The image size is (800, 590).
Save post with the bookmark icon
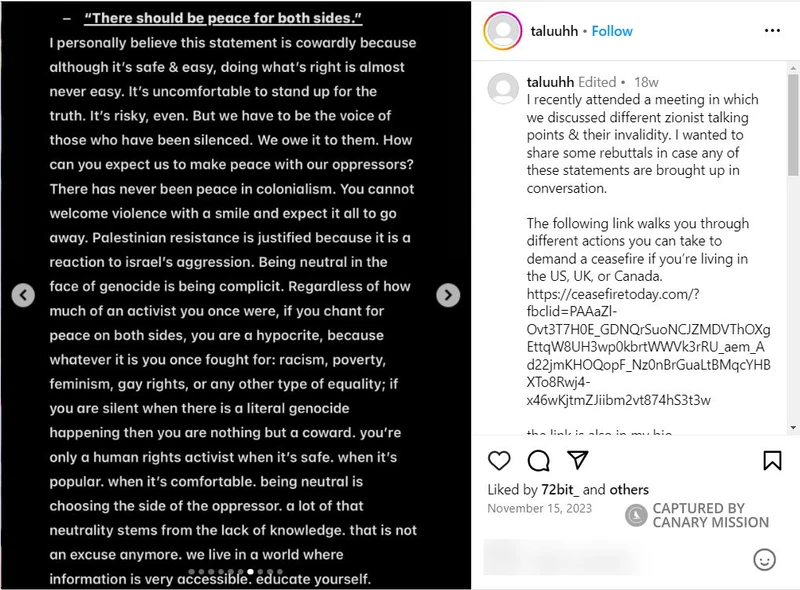772,460
